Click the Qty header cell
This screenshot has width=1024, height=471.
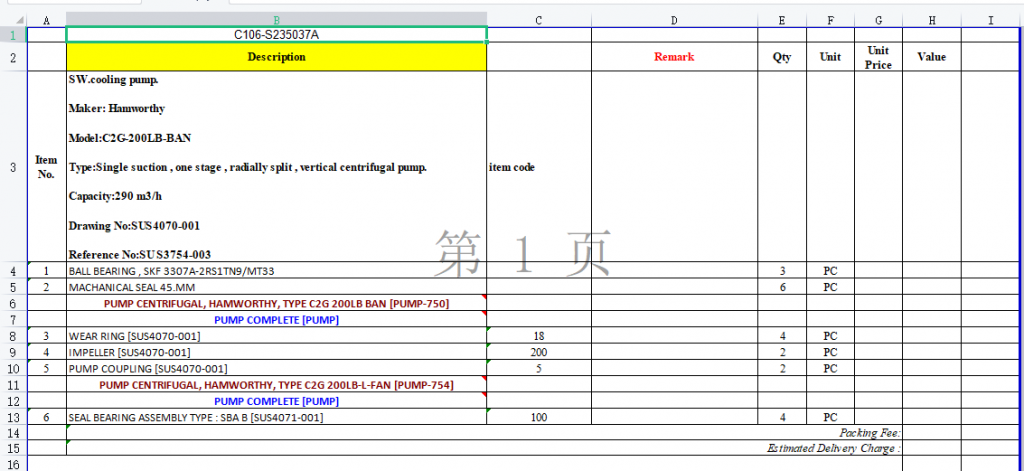pos(782,57)
